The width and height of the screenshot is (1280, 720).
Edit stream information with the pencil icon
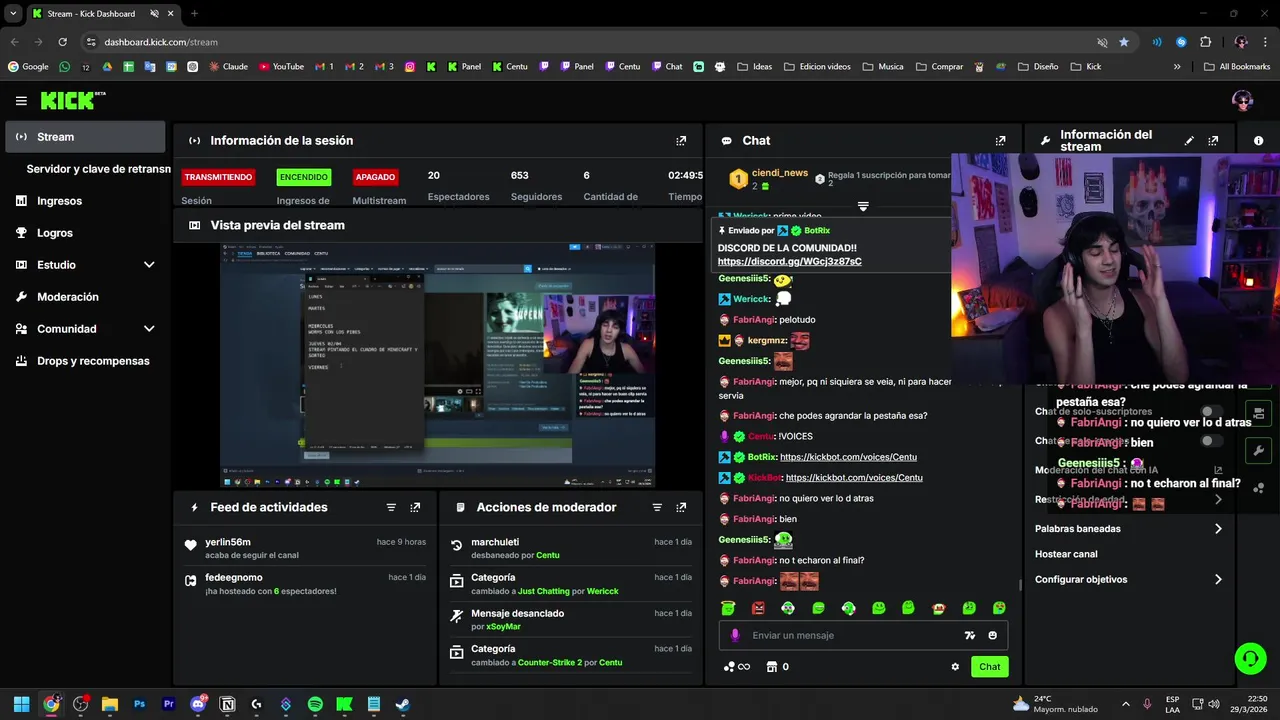point(1189,141)
